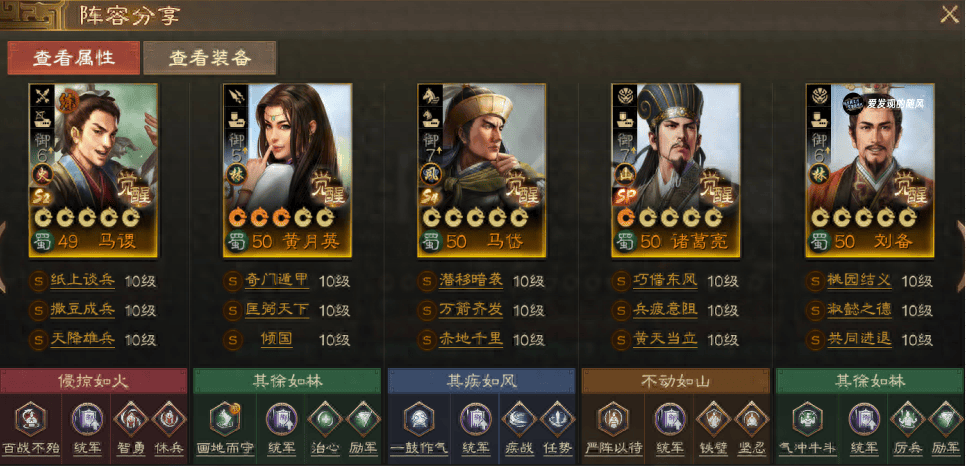This screenshot has height=466, width=966.
Task: Select the 画地而守 skill icon
Action: pyautogui.click(x=225, y=419)
